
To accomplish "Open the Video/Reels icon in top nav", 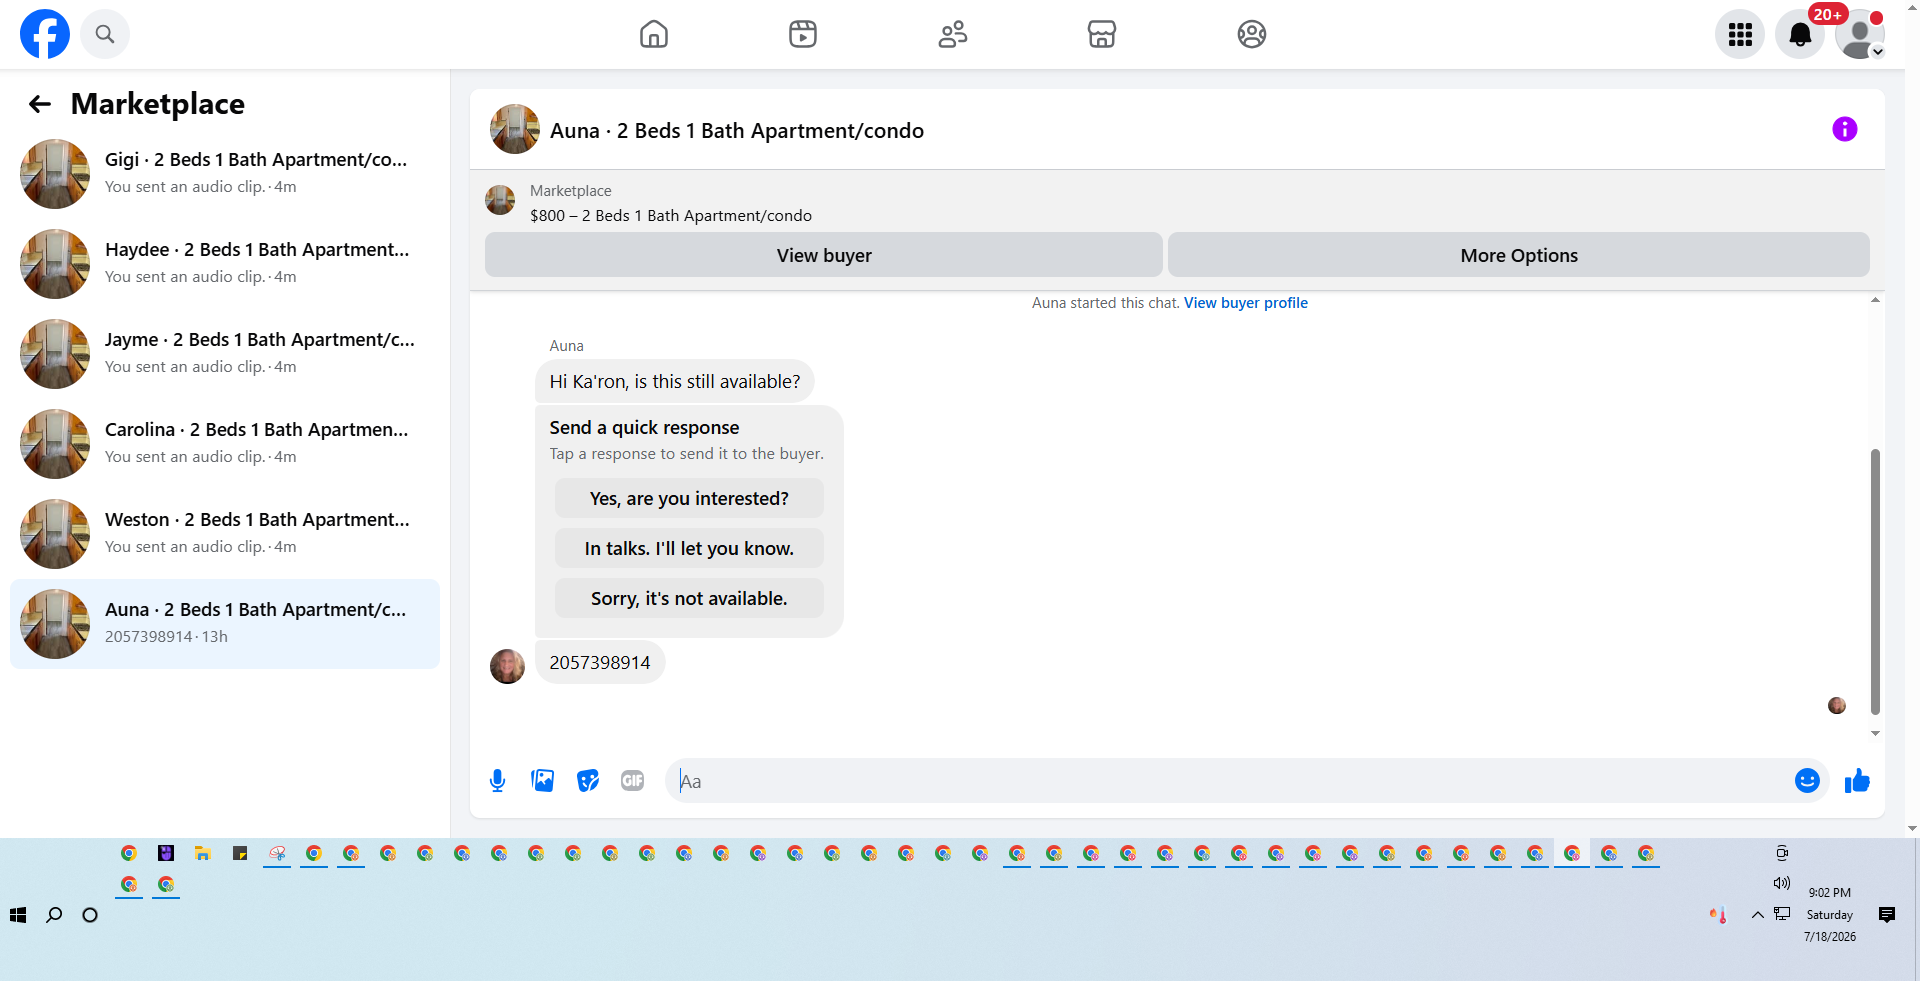I will pos(803,34).
